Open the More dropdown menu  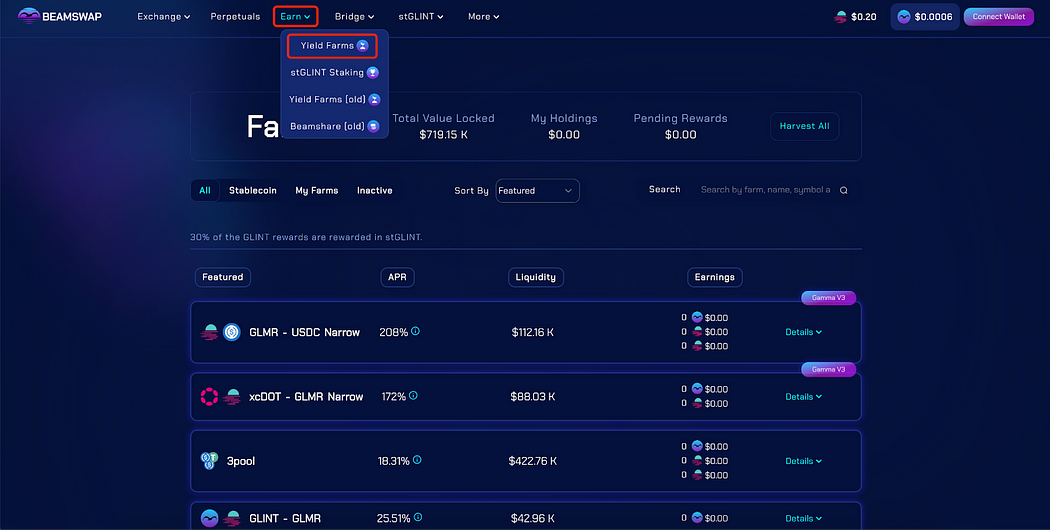coord(483,17)
